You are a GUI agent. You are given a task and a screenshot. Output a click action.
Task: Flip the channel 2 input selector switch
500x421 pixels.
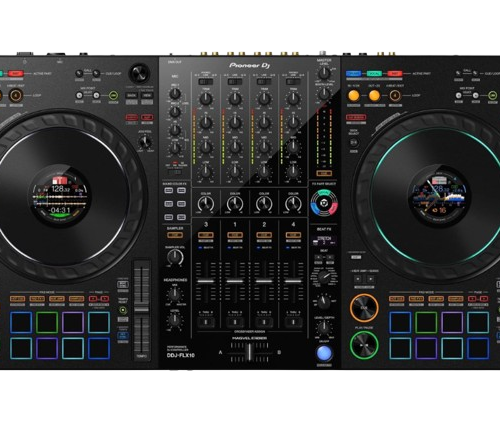pyautogui.click(x=264, y=82)
